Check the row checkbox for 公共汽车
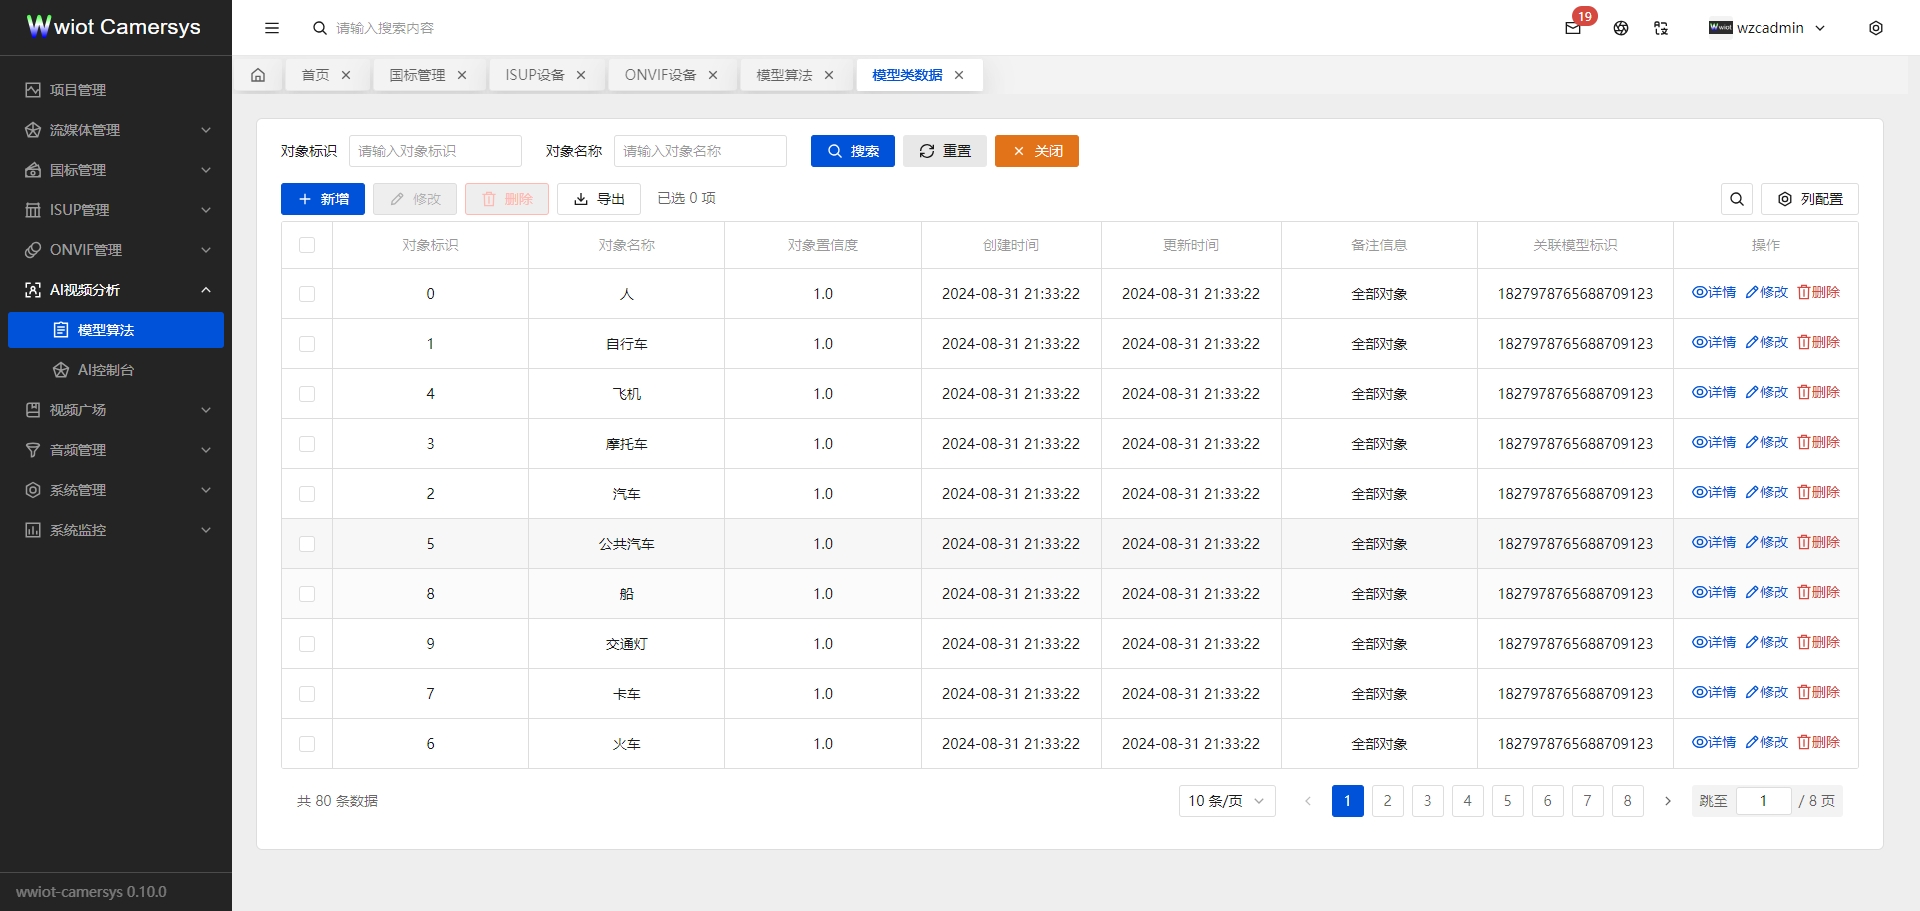The image size is (1920, 911). (x=307, y=543)
